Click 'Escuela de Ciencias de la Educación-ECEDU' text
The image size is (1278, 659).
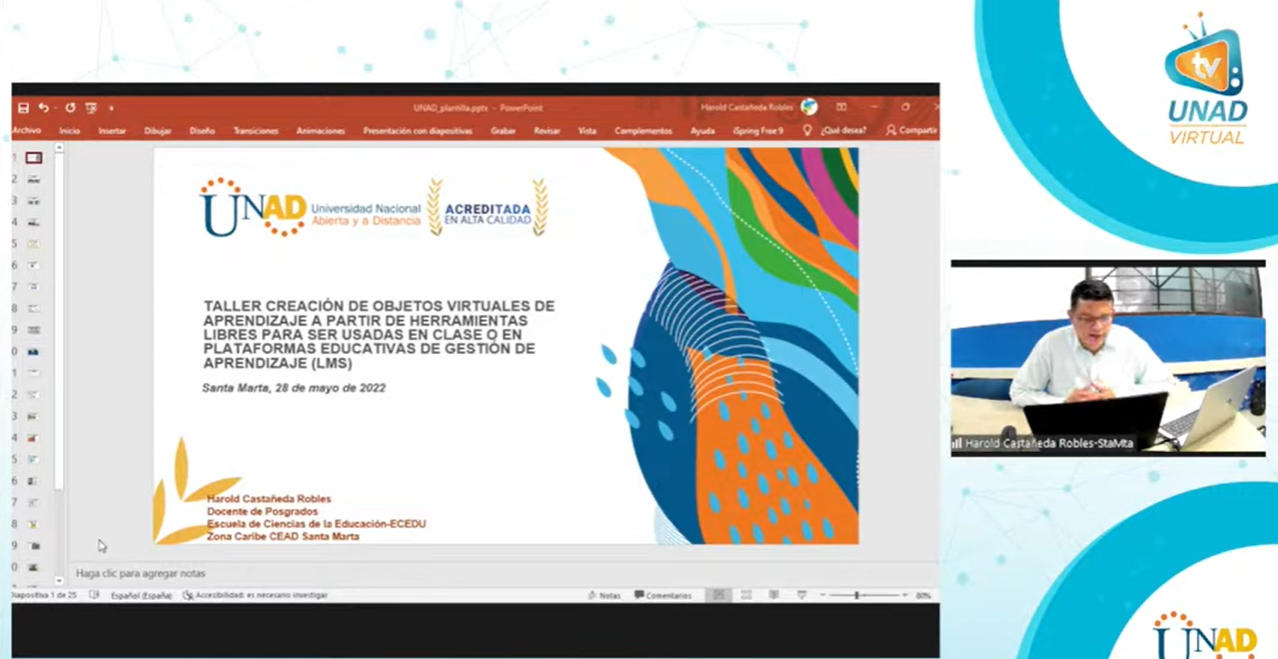click(x=316, y=524)
